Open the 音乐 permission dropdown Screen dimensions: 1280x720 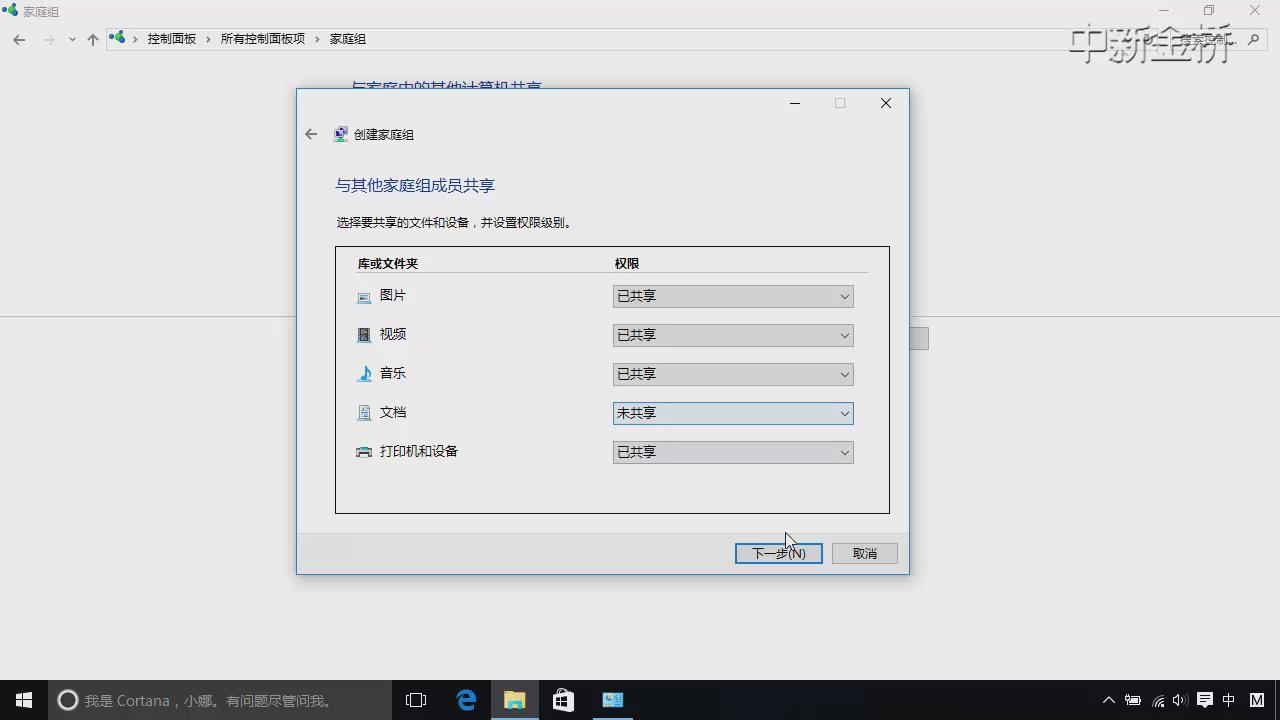[733, 374]
